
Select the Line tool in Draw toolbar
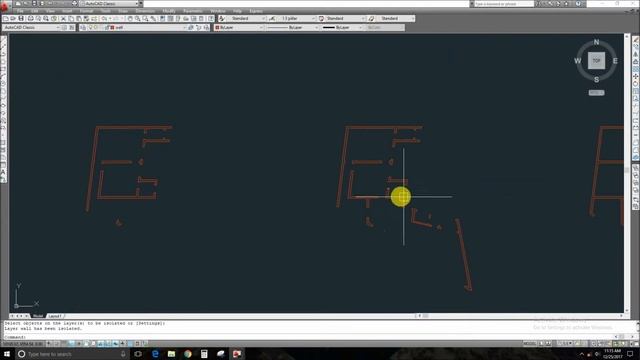[x=4, y=40]
